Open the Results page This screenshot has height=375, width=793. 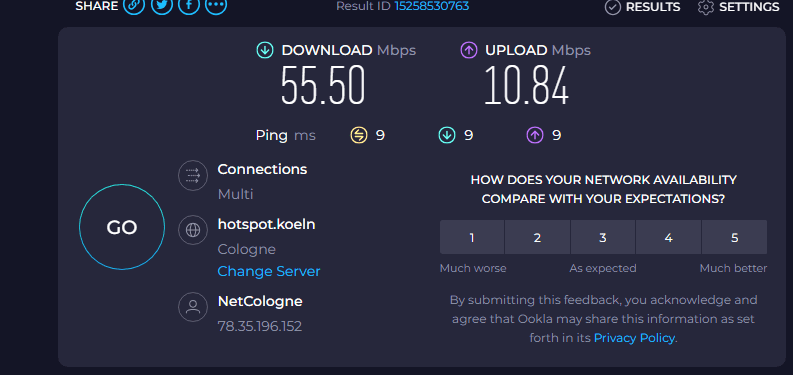coord(642,7)
